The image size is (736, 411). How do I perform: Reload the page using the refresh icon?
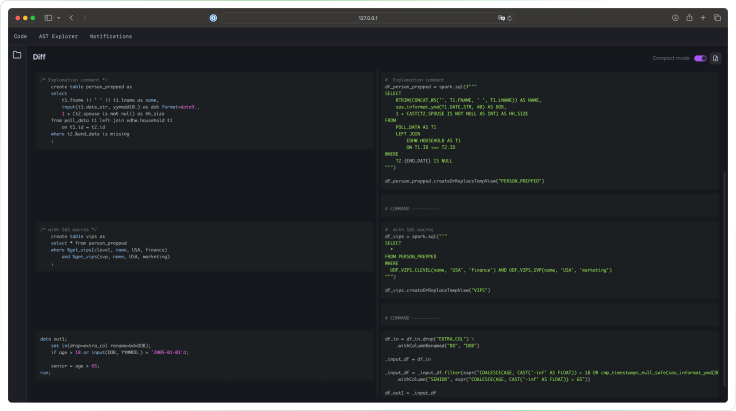pos(509,18)
